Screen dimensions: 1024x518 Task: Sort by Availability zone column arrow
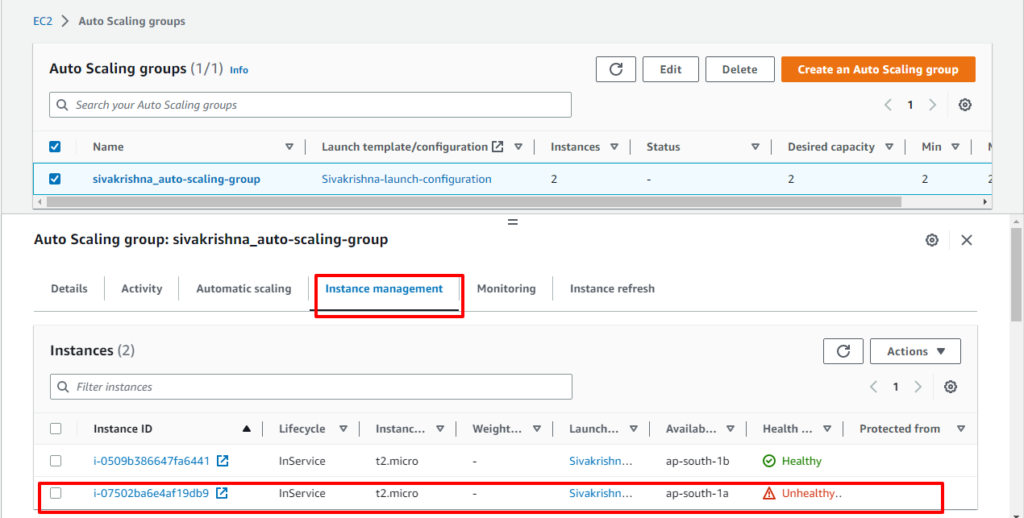(x=731, y=429)
